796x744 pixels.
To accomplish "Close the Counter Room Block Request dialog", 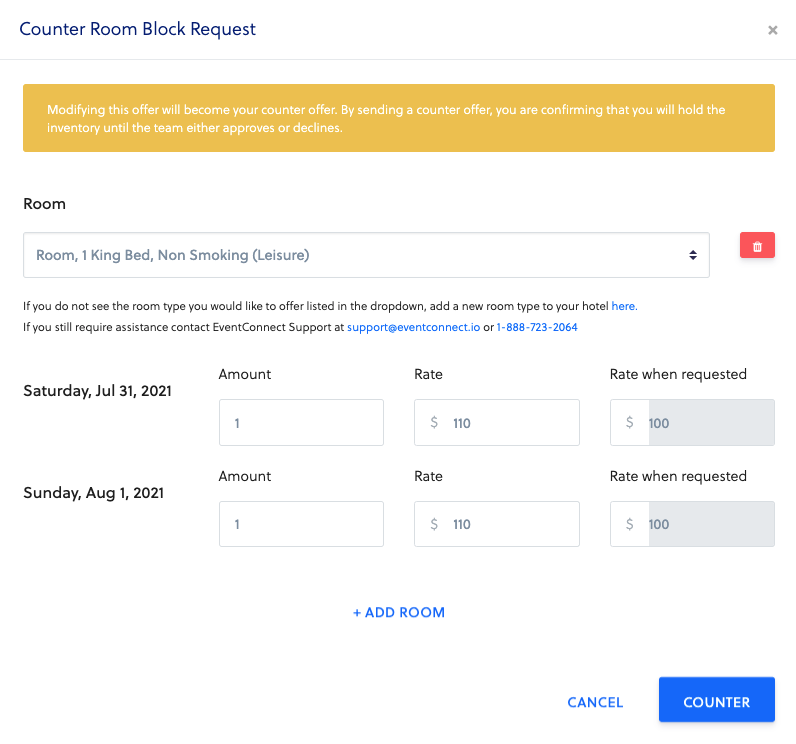I will [772, 30].
